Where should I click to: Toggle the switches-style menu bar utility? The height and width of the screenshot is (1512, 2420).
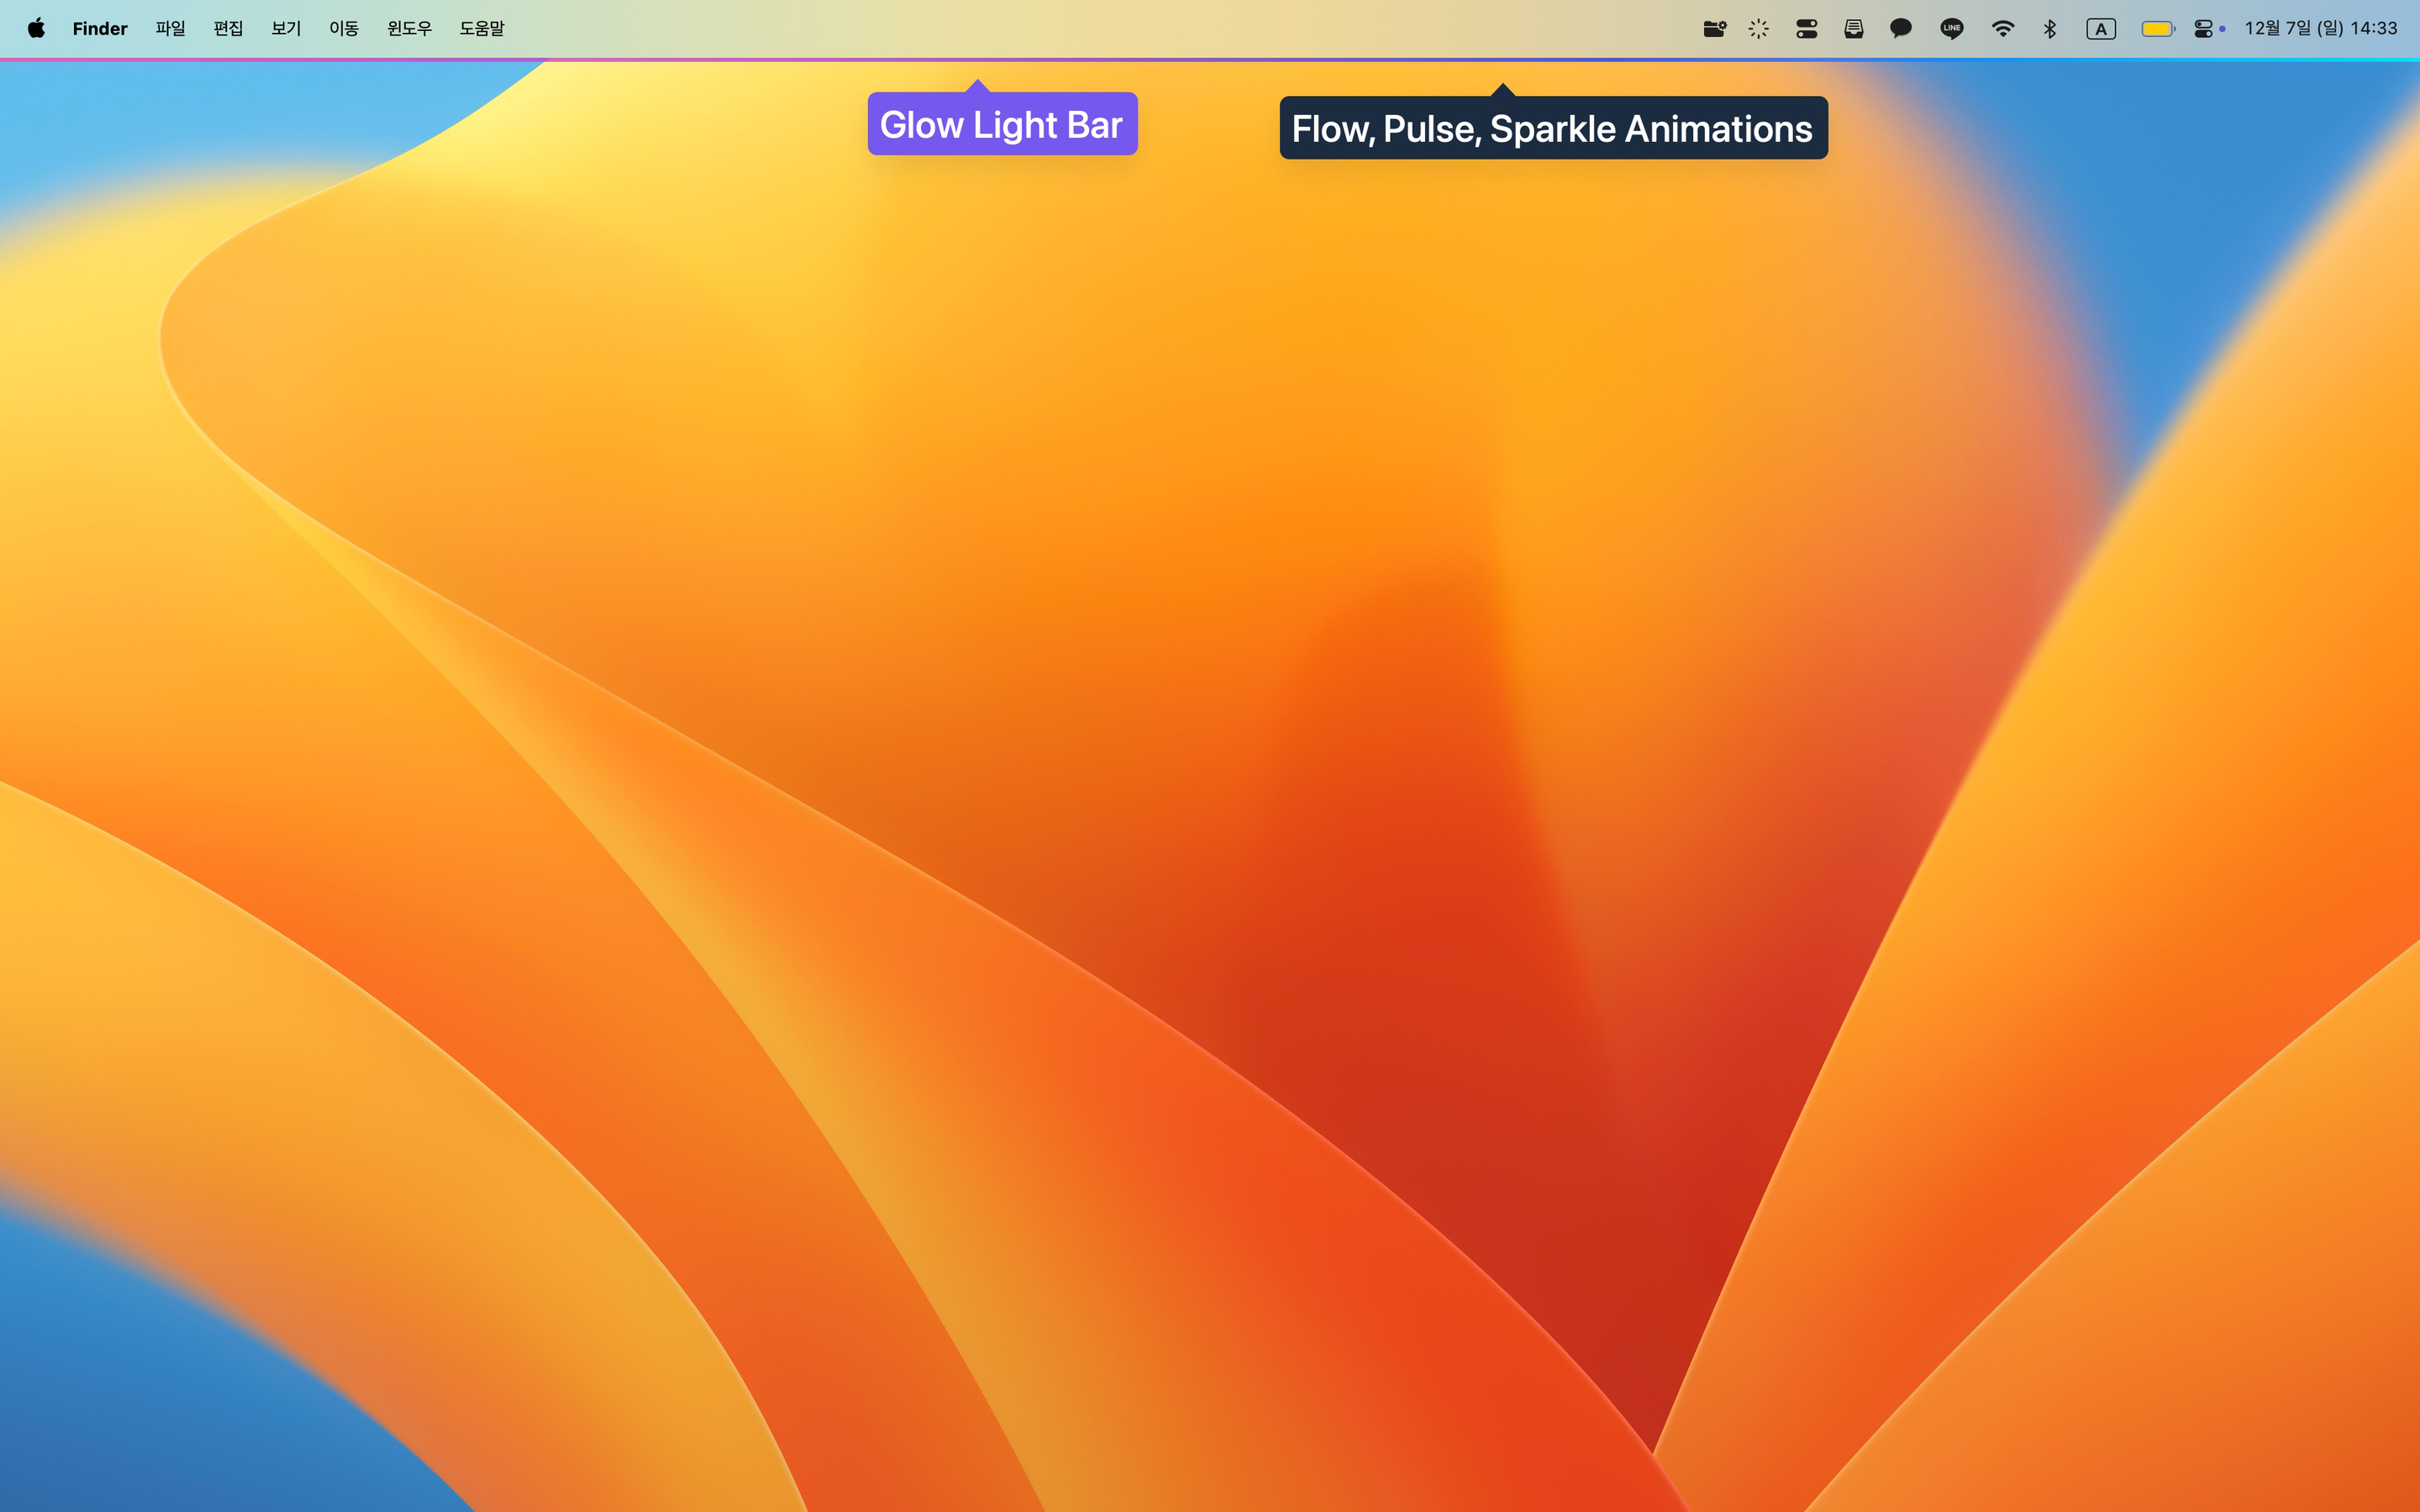(1807, 28)
